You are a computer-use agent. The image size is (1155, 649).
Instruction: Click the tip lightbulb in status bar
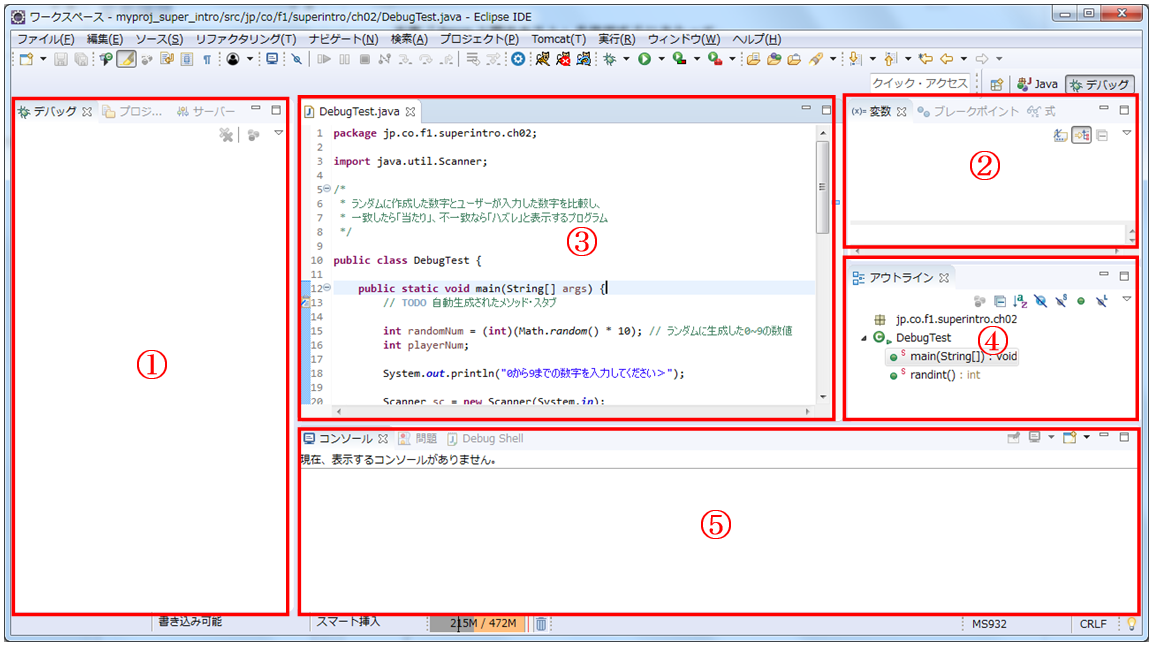(x=1132, y=623)
